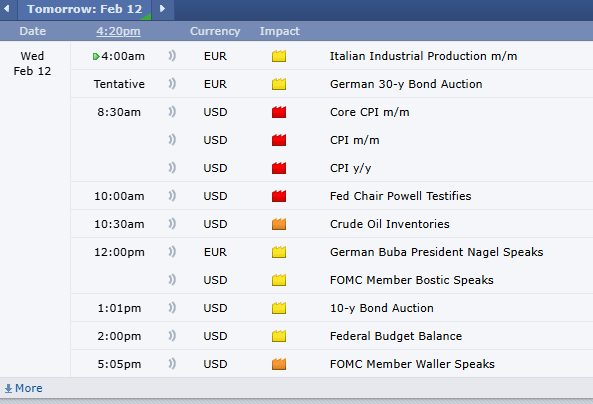Expand more events with More link

pyautogui.click(x=23, y=388)
